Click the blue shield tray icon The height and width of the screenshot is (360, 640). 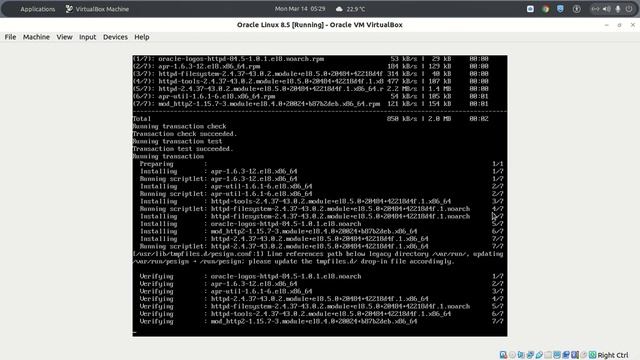tap(560, 9)
